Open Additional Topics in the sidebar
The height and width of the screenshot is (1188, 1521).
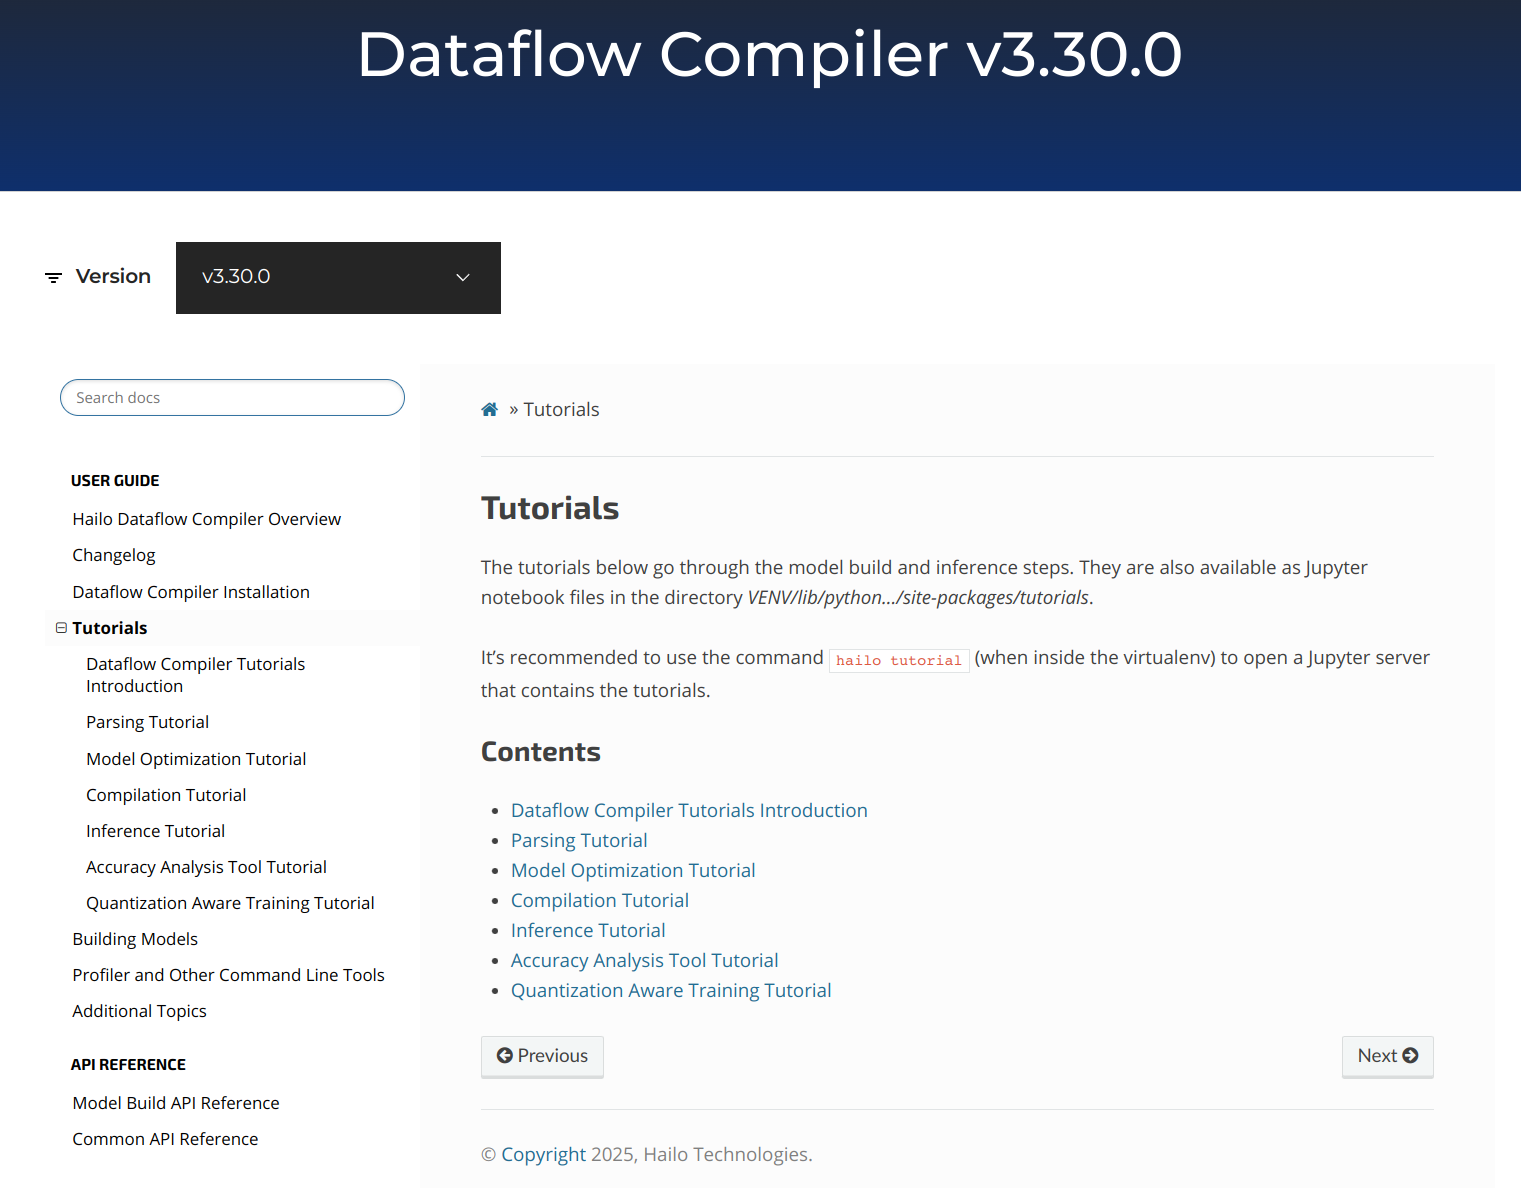[x=139, y=1011]
